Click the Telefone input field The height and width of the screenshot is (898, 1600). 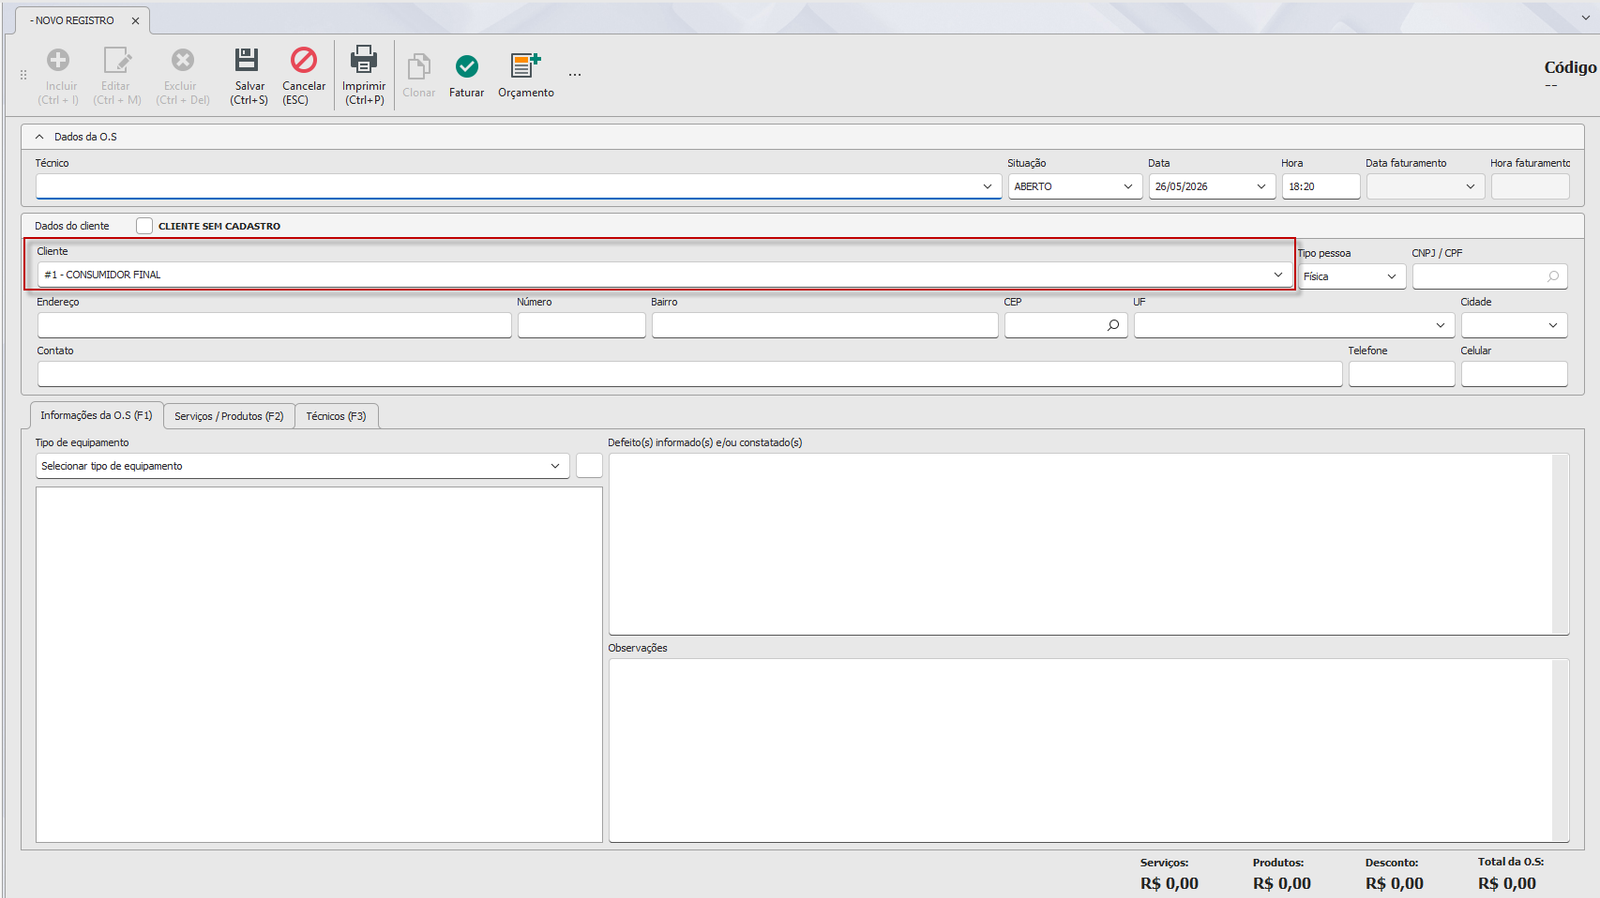tap(1402, 374)
